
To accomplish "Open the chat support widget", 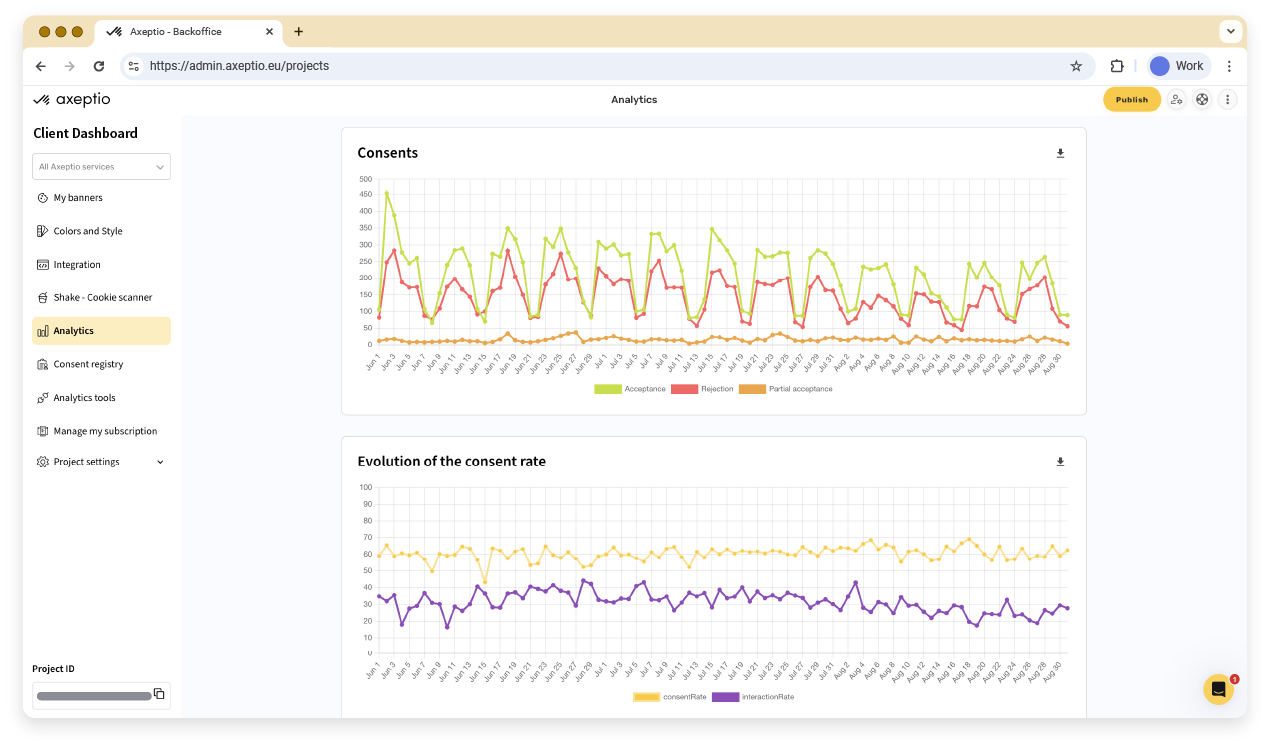I will pyautogui.click(x=1218, y=689).
